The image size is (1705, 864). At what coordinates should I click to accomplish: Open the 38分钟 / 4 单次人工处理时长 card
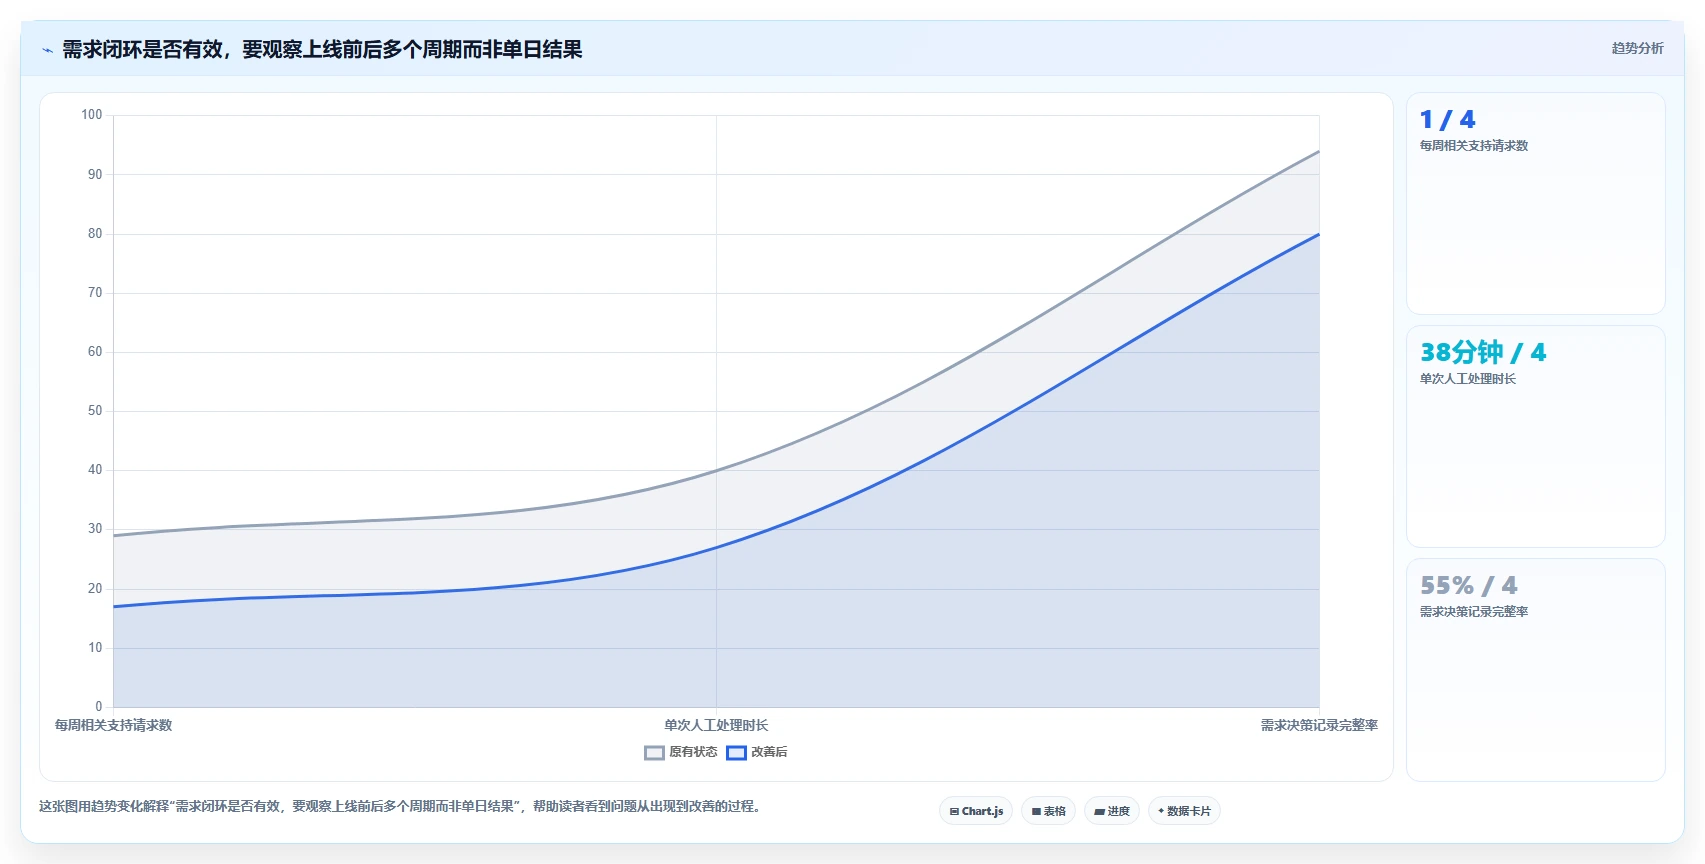pos(1536,437)
